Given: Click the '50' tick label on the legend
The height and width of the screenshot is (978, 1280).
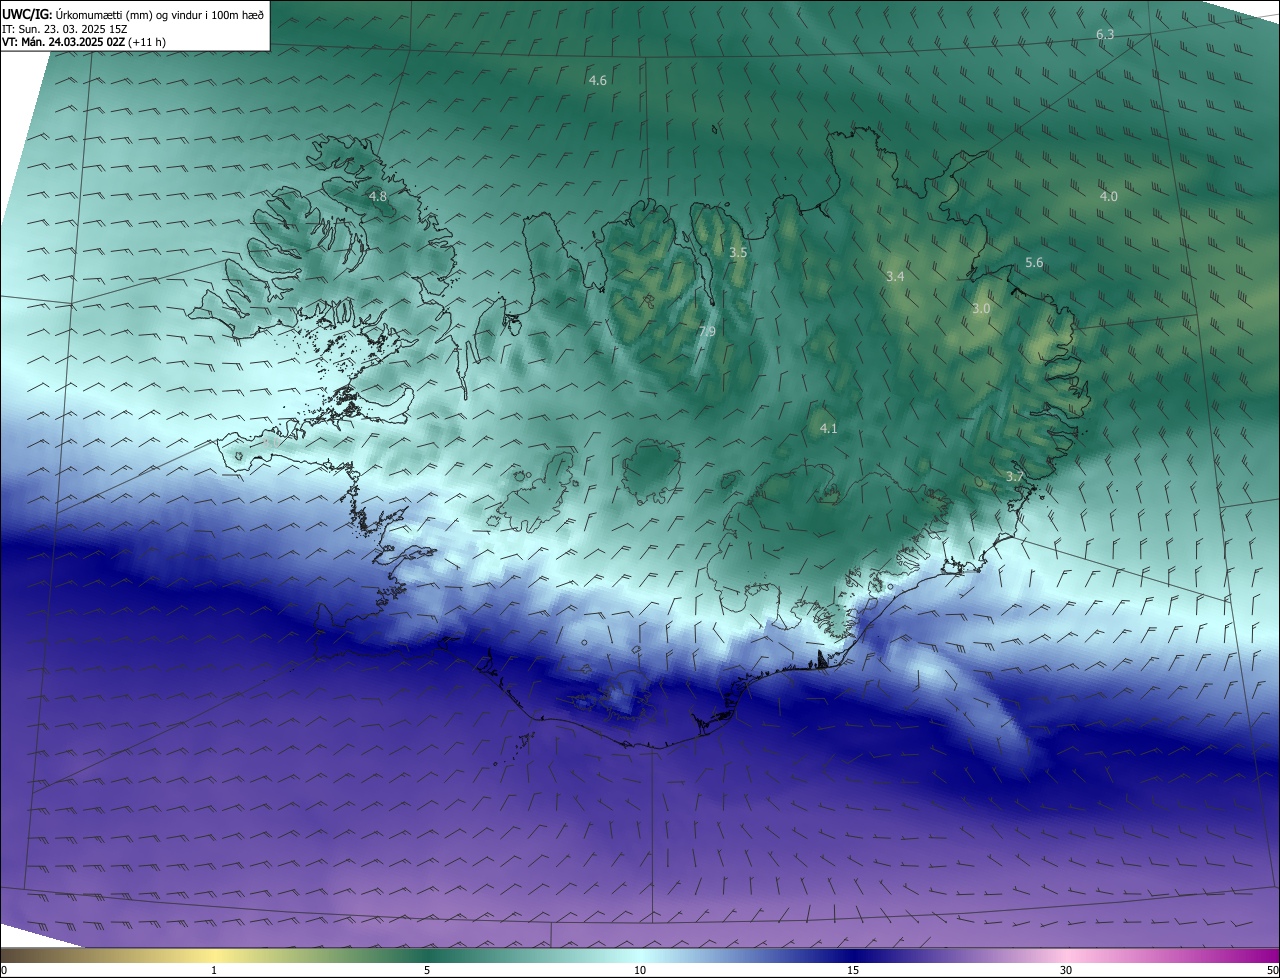Looking at the screenshot, I should pyautogui.click(x=1272, y=970).
